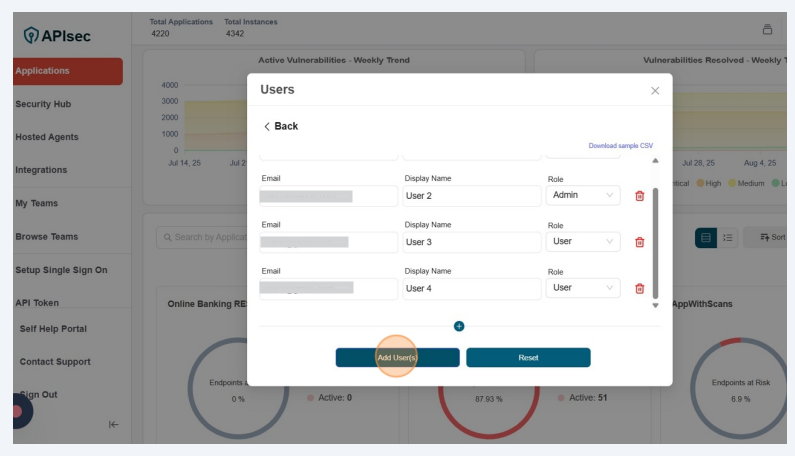Screen dimensions: 795x456
Task: Edit the Display Name field User 4
Action: click(x=472, y=289)
